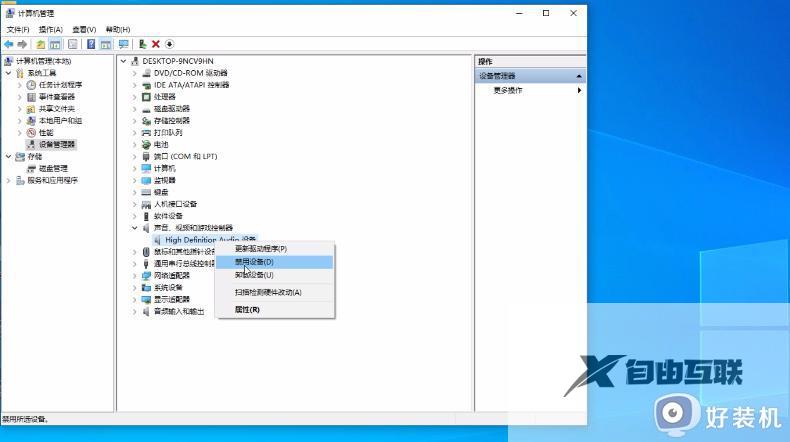The width and height of the screenshot is (790, 442).
Task: Collapse the 存储 tree node
Action: (x=9, y=156)
